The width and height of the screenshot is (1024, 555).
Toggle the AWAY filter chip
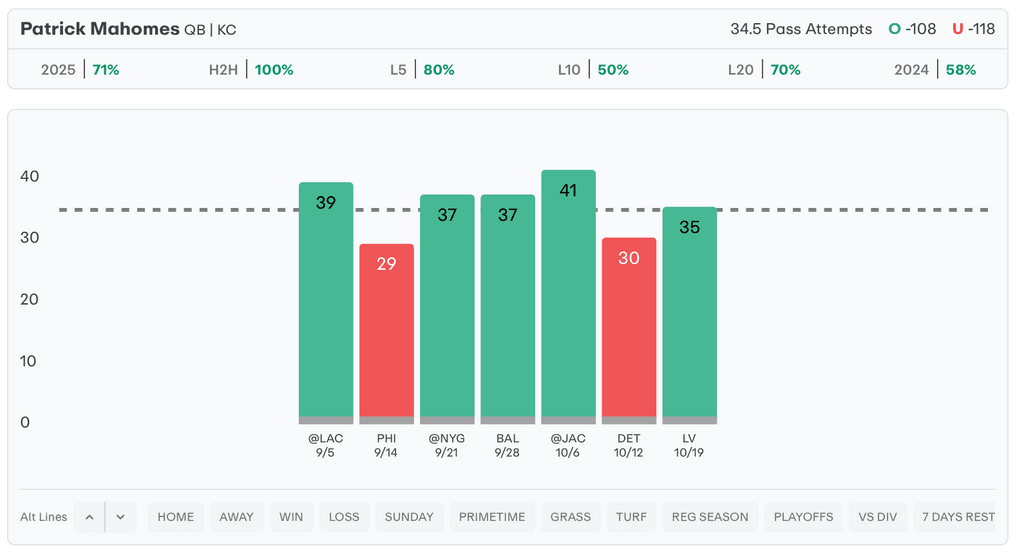[x=237, y=517]
